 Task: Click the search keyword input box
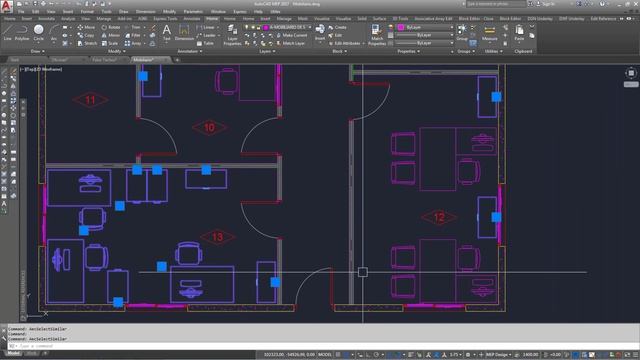(496, 4)
